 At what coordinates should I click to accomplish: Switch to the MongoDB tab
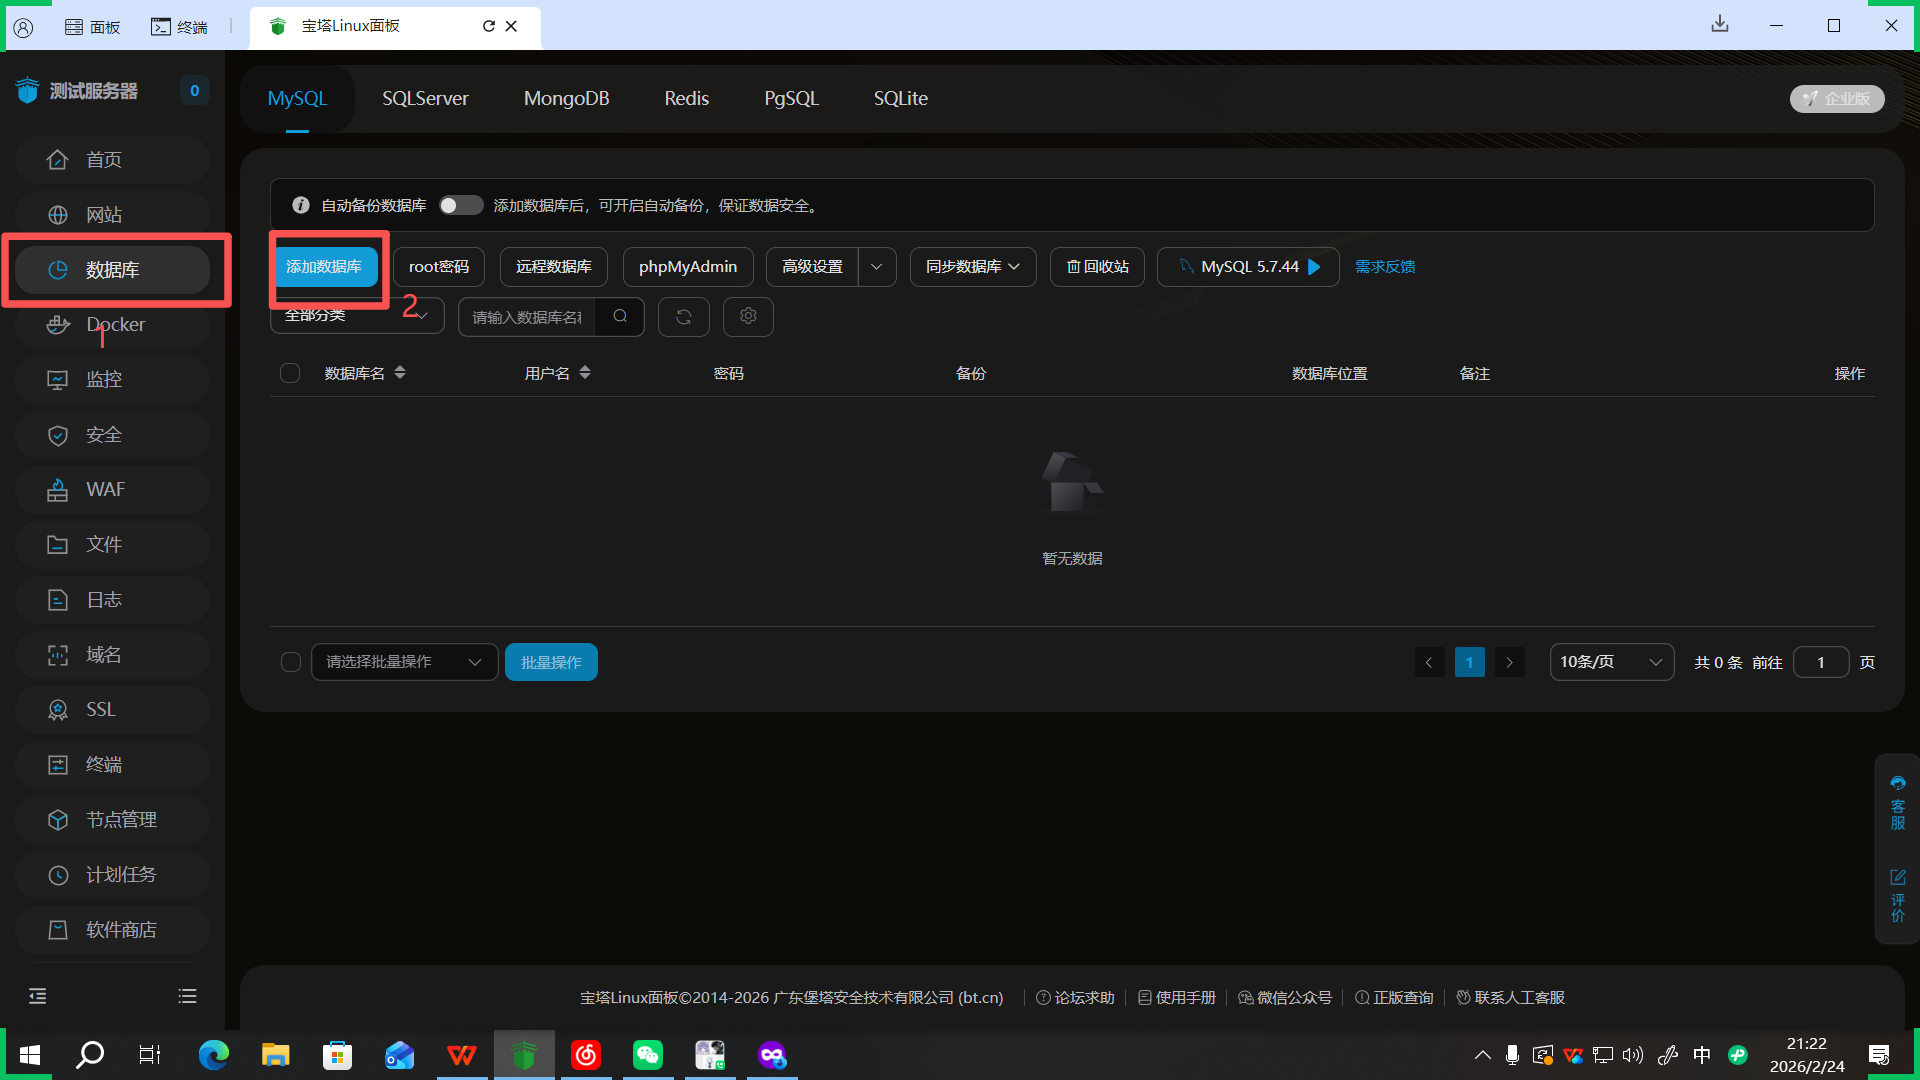(566, 98)
